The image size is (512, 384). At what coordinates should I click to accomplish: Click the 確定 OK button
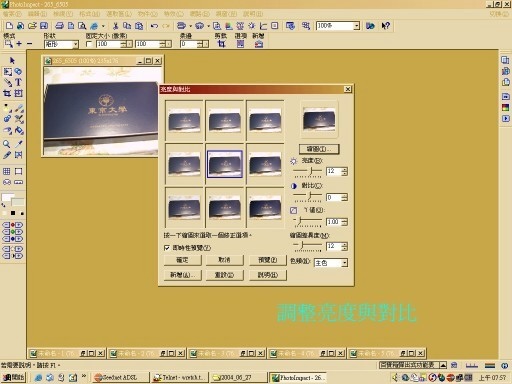pyautogui.click(x=183, y=260)
